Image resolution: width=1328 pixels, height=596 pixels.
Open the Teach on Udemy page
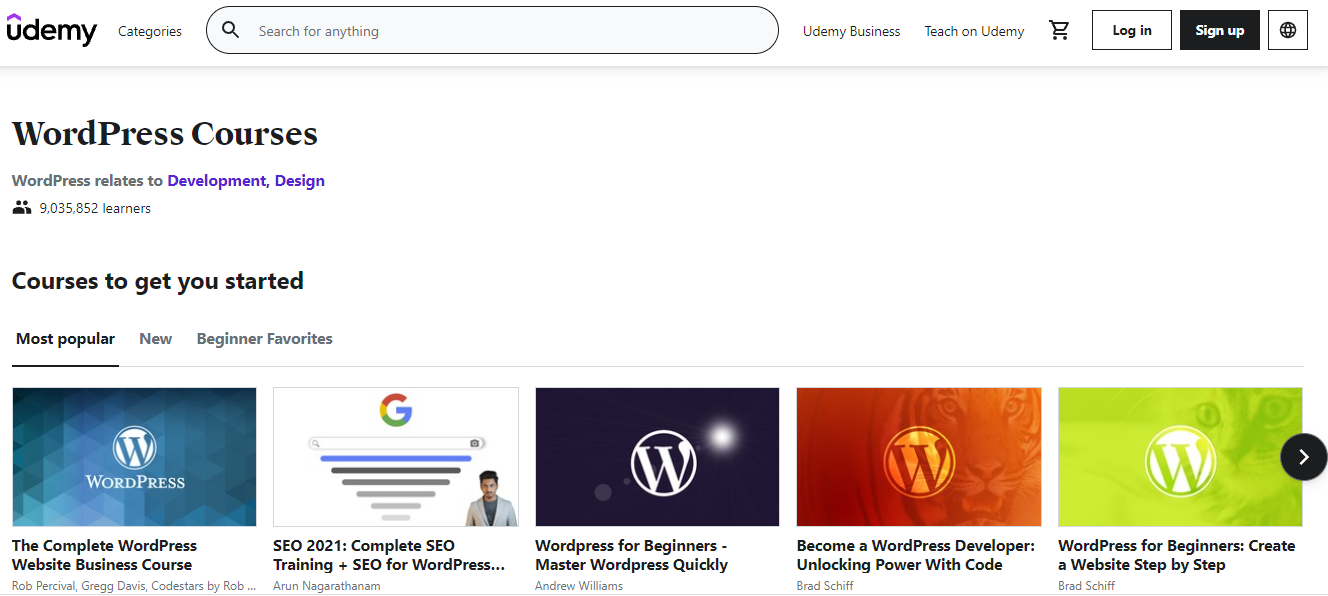(x=974, y=31)
